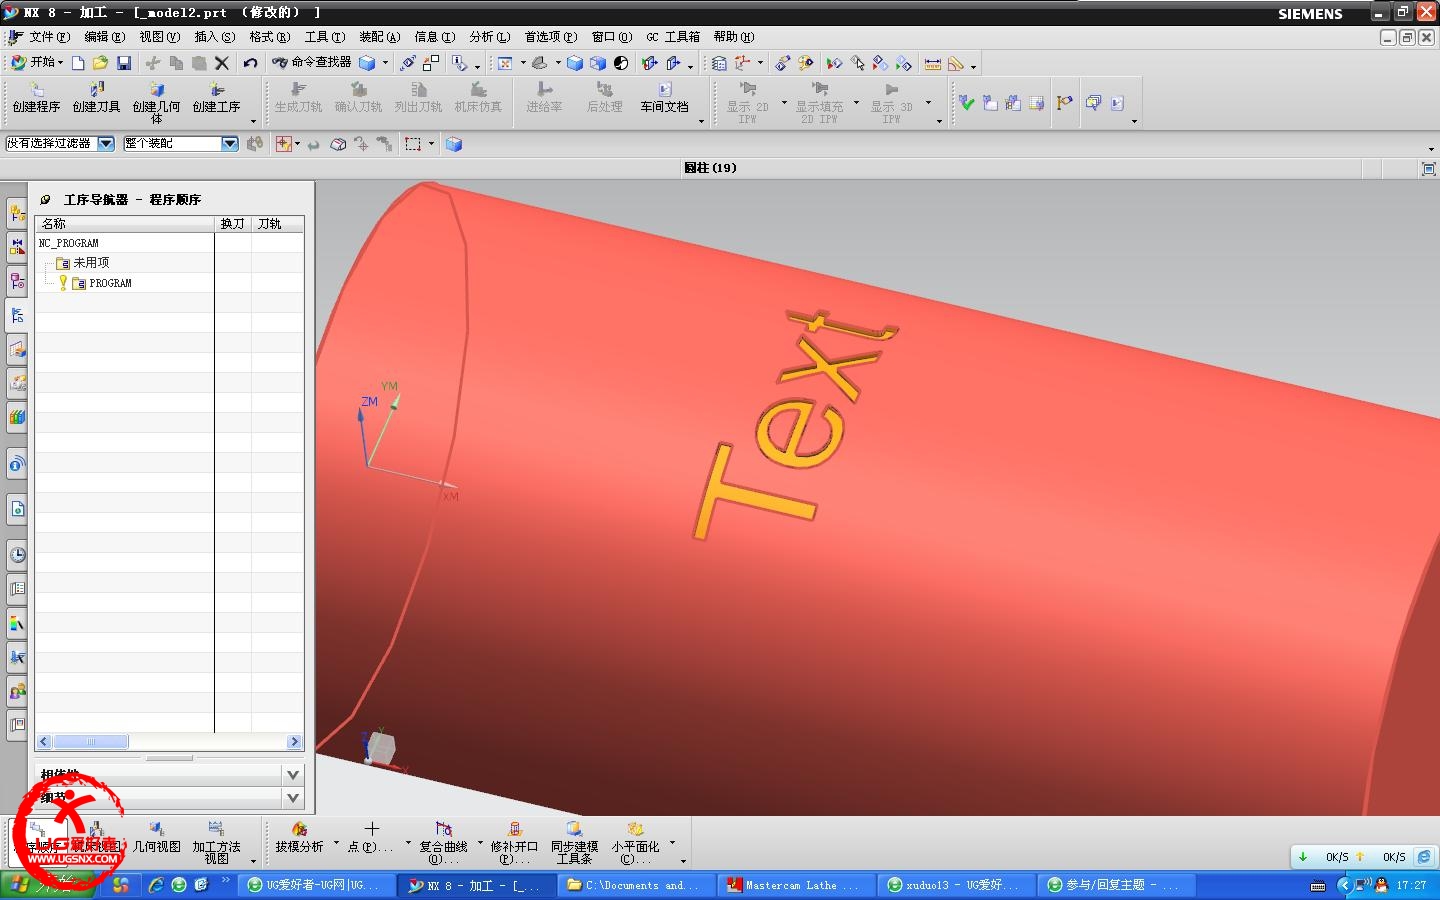
Task: Click the fit view icon
Action: pos(505,63)
